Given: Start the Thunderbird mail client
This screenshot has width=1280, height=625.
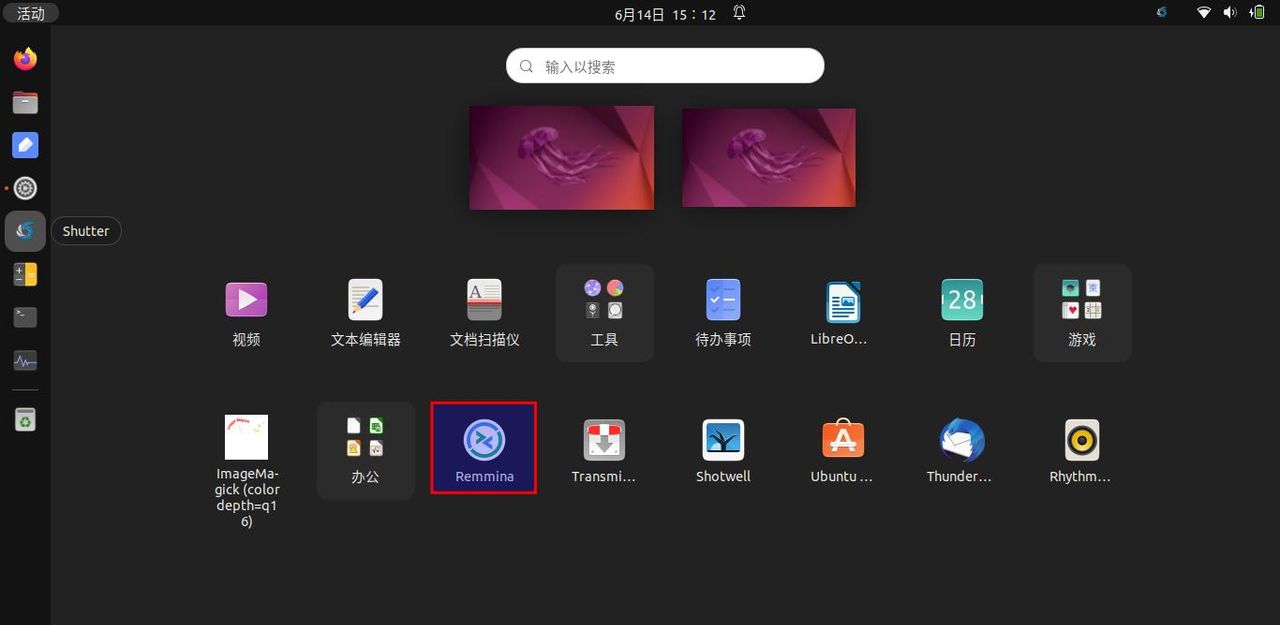Looking at the screenshot, I should coord(959,438).
